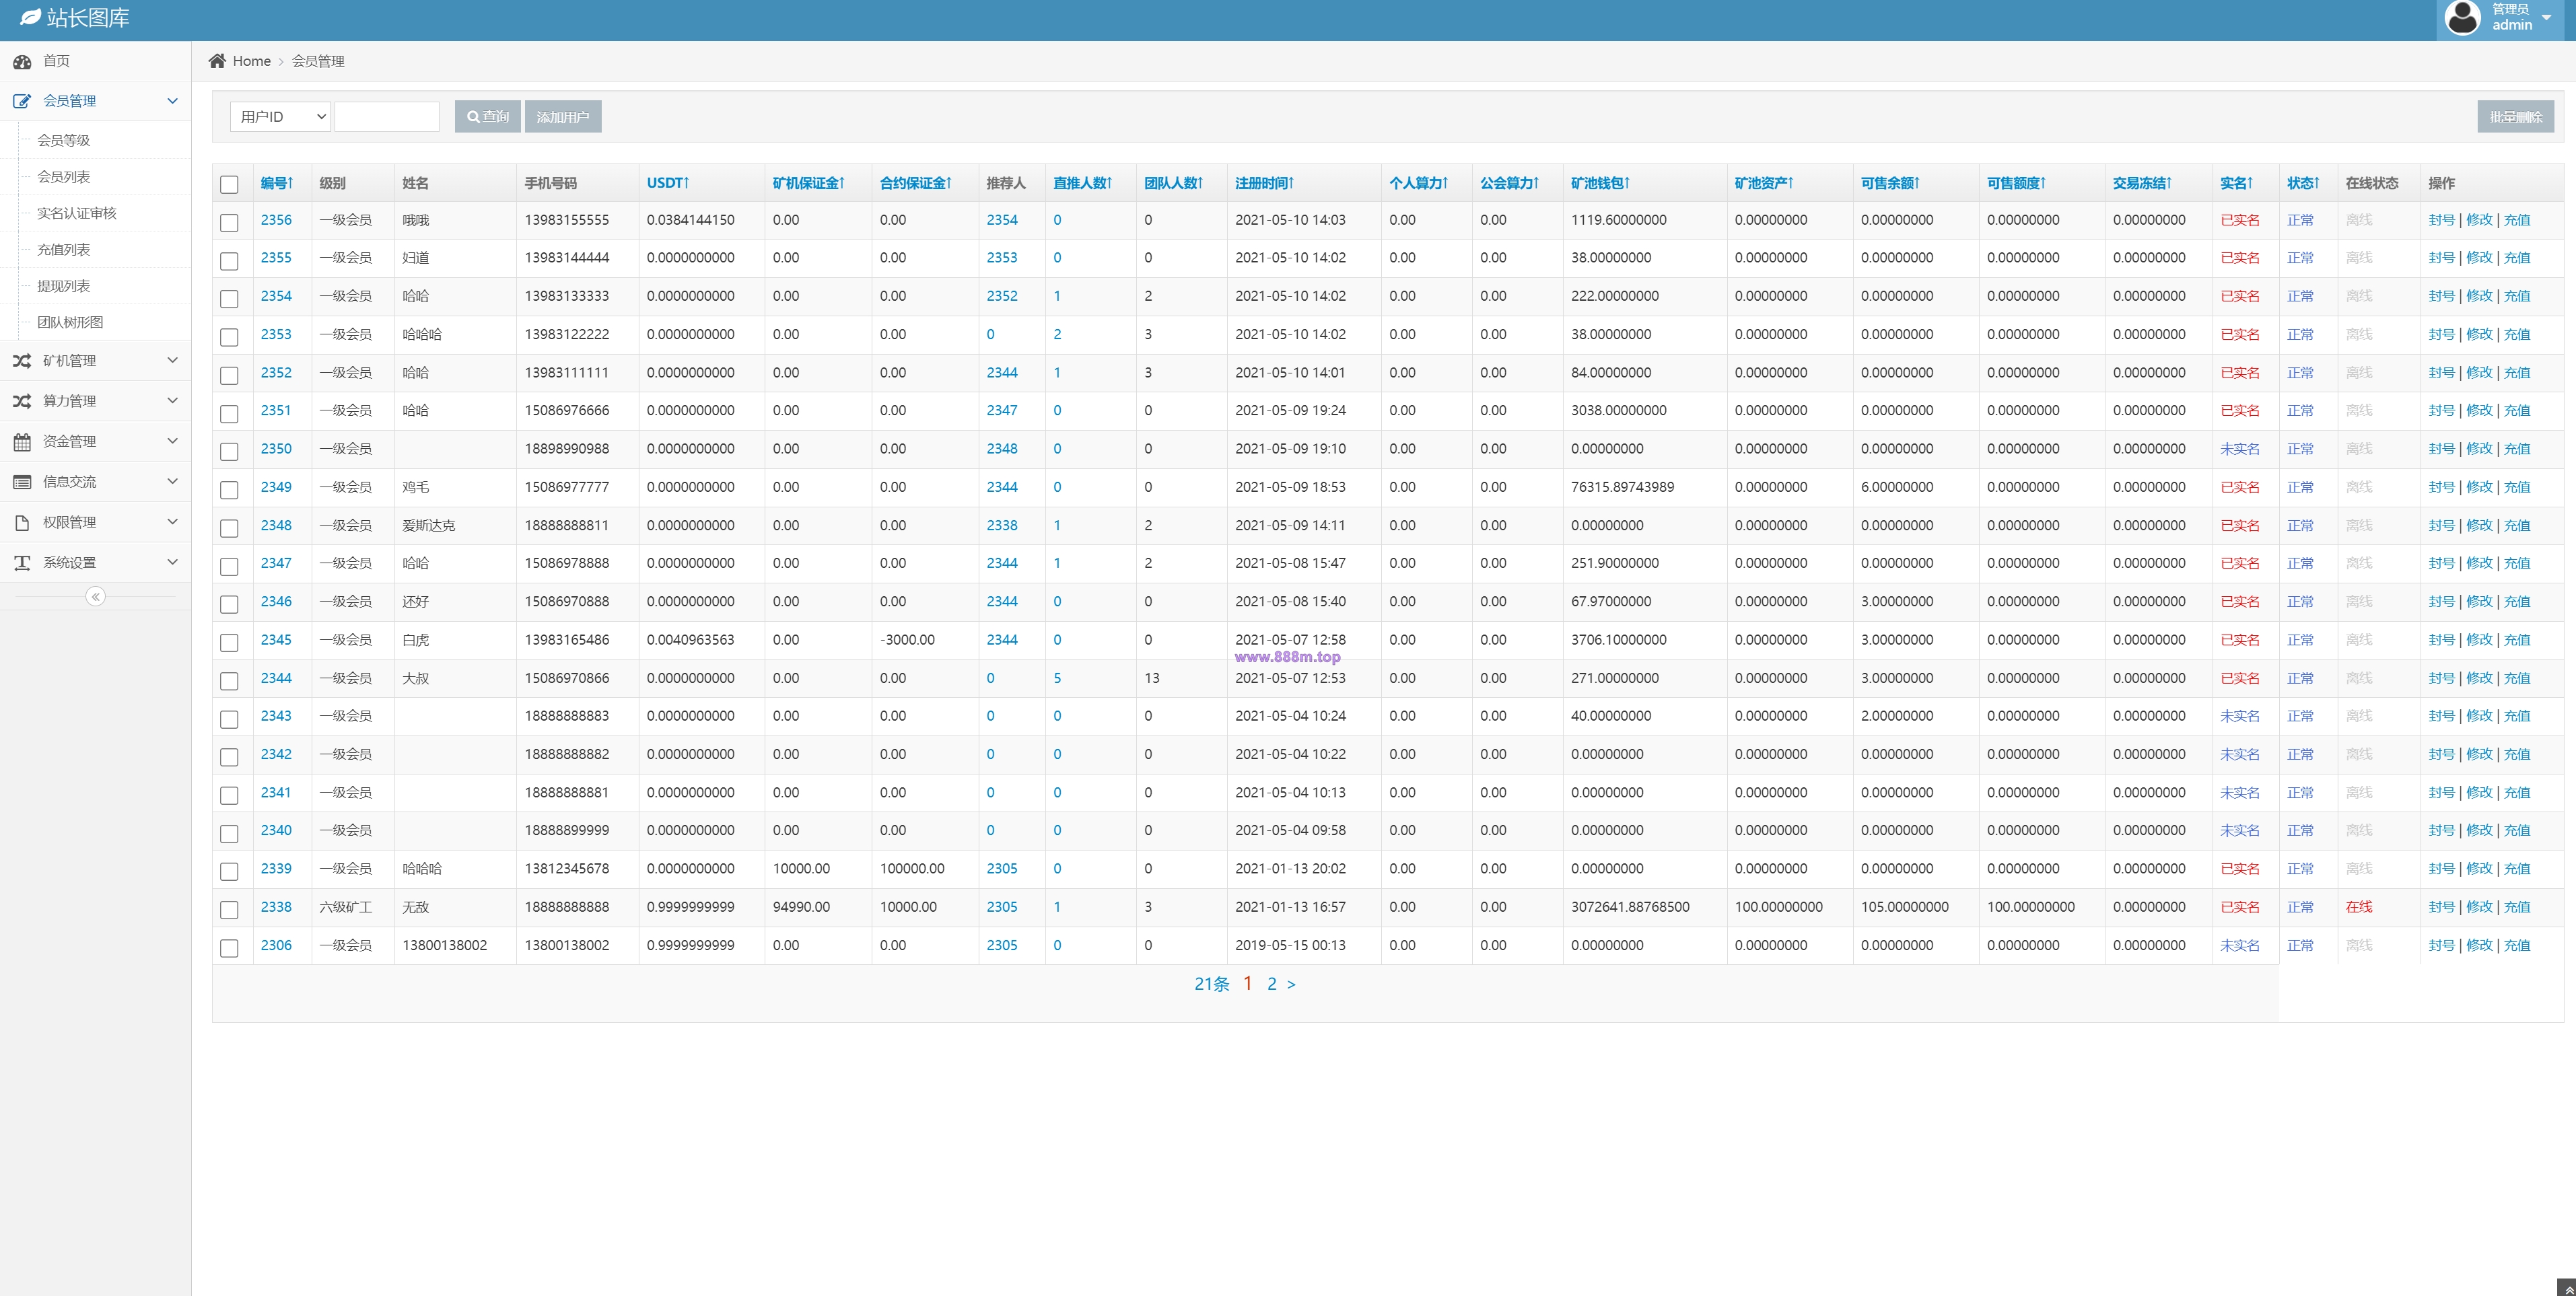Image resolution: width=2576 pixels, height=1296 pixels.
Task: Click the shuffle icon beside 算力管理
Action: 22,401
